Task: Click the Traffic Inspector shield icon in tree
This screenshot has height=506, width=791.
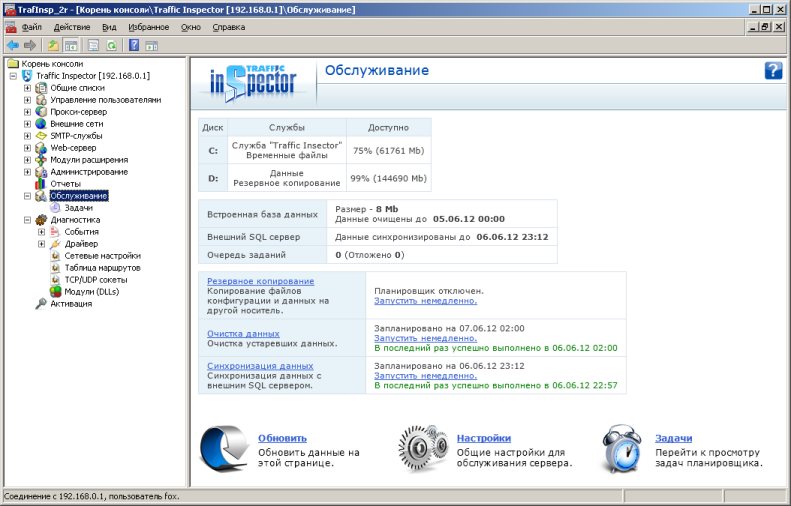Action: coord(27,76)
